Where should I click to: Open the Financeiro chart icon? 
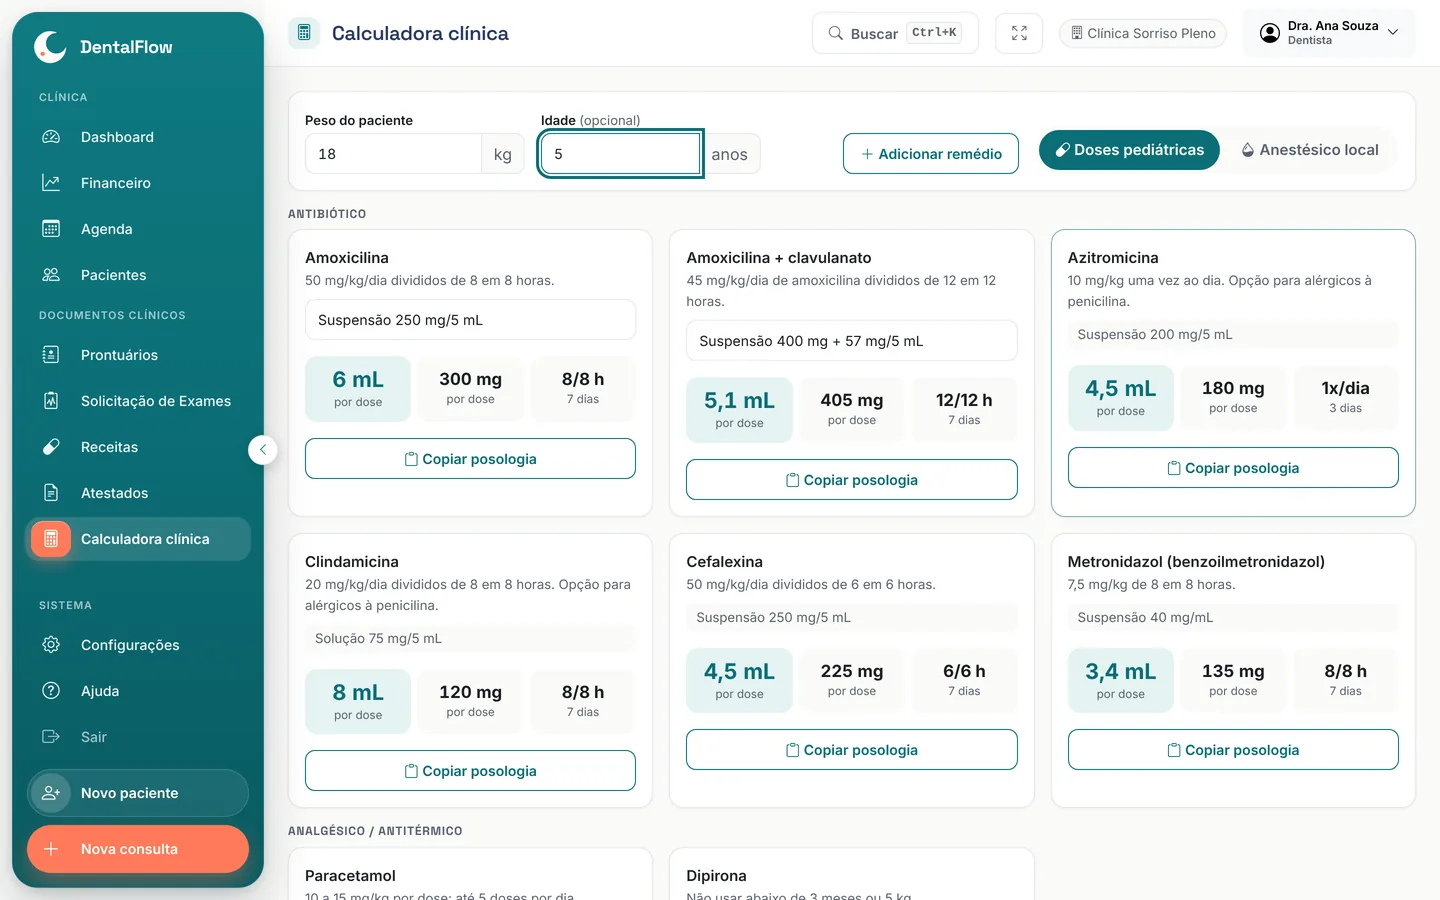click(x=51, y=183)
